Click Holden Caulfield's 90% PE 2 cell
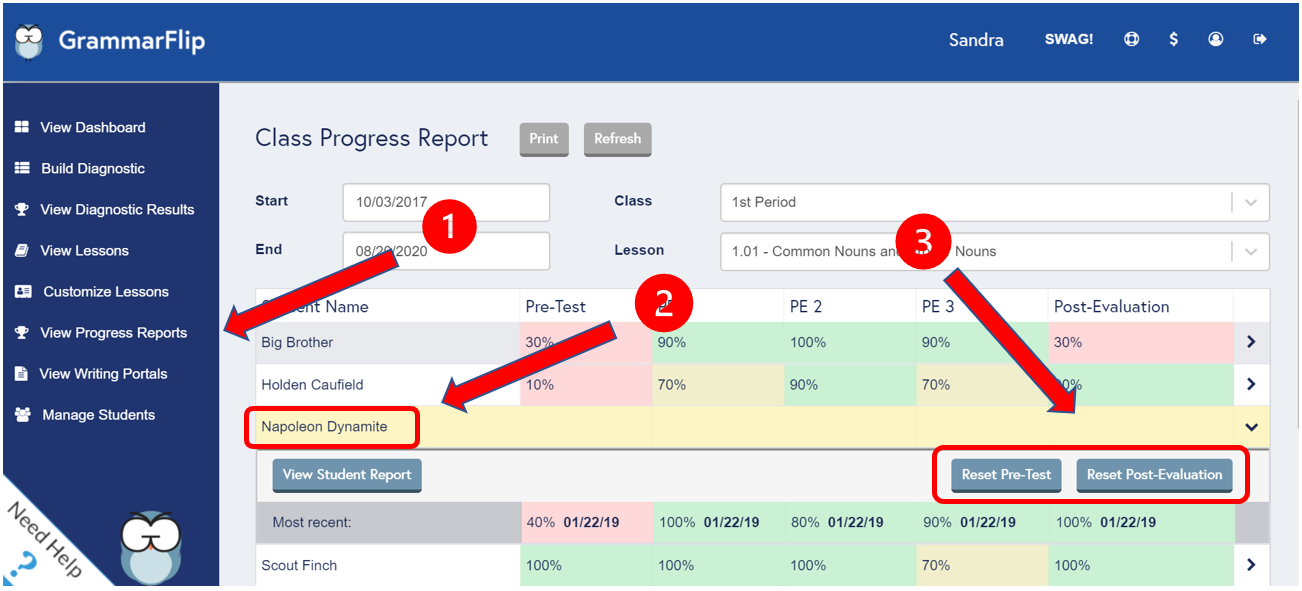 pos(849,384)
